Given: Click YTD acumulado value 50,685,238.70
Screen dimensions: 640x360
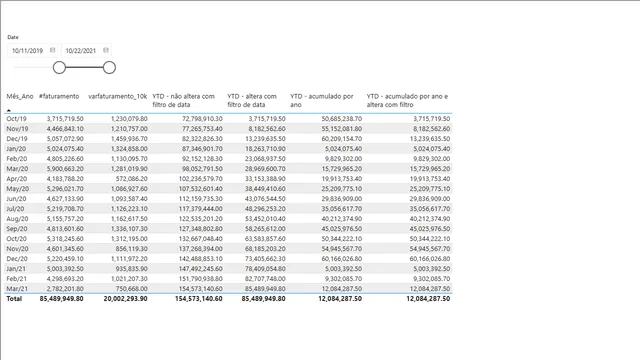Looking at the screenshot, I should click(x=342, y=119).
